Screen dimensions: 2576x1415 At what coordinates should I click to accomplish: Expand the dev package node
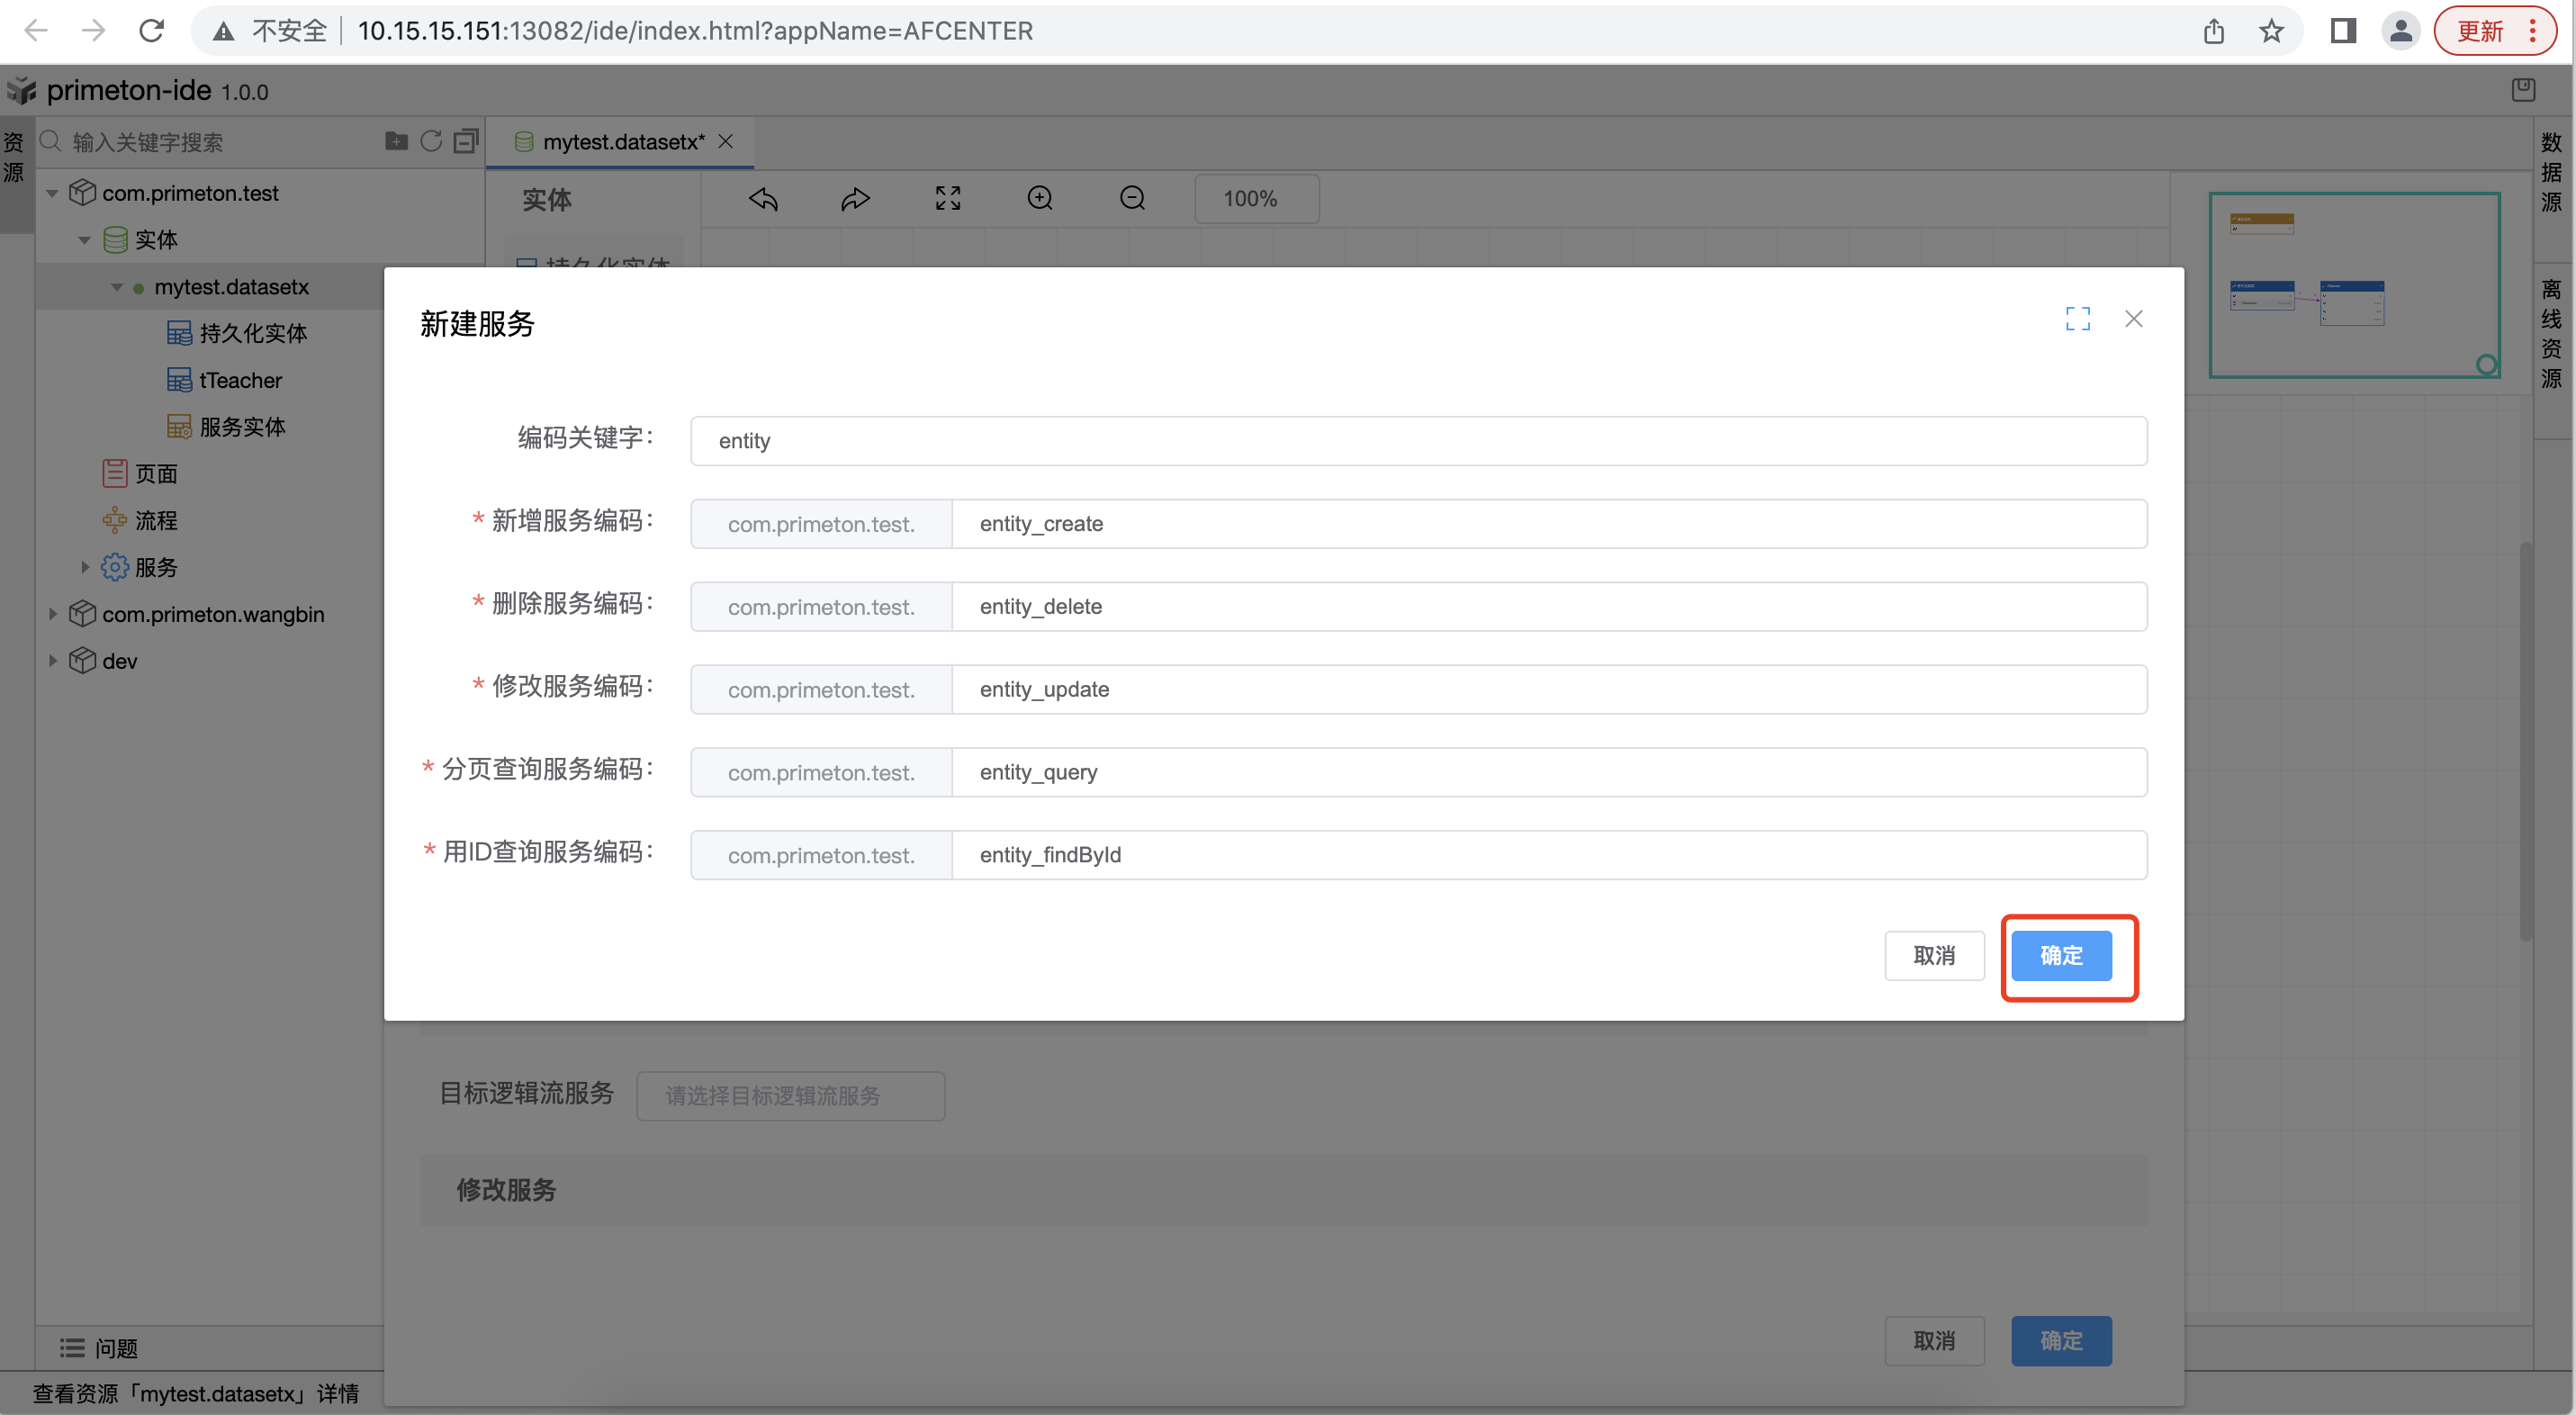pos(52,661)
